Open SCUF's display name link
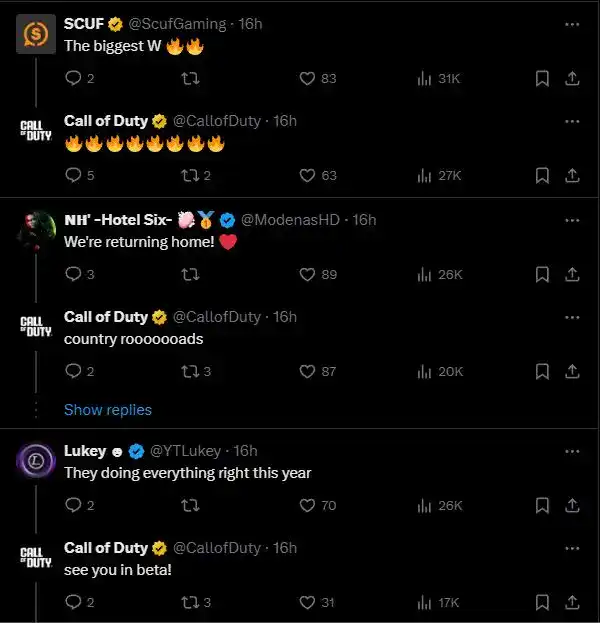Screen dimensions: 600x623 pyautogui.click(x=83, y=24)
